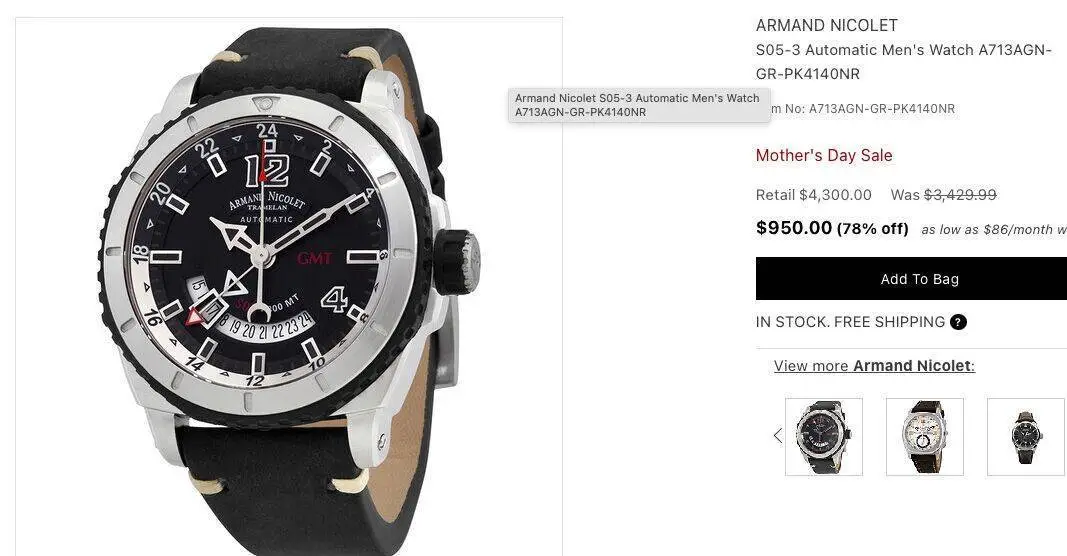Screen dimensions: 1067x556
Task: Open the first related watch thumbnail
Action: point(823,437)
